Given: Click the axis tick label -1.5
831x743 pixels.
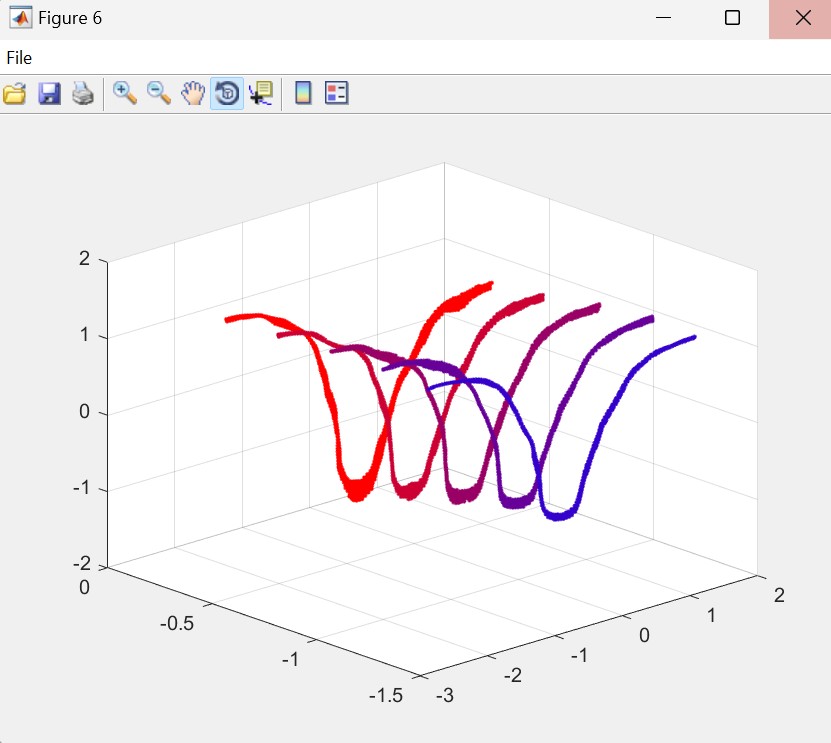Looking at the screenshot, I should coord(385,696).
